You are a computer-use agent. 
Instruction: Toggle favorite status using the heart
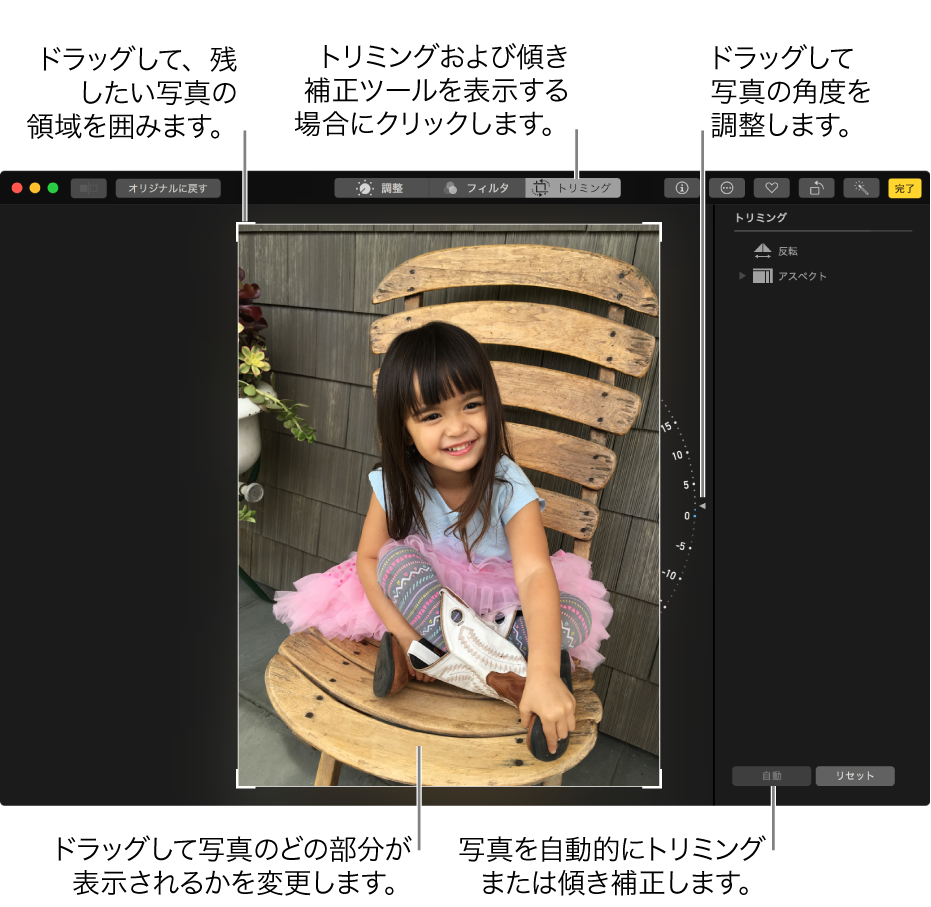(773, 187)
